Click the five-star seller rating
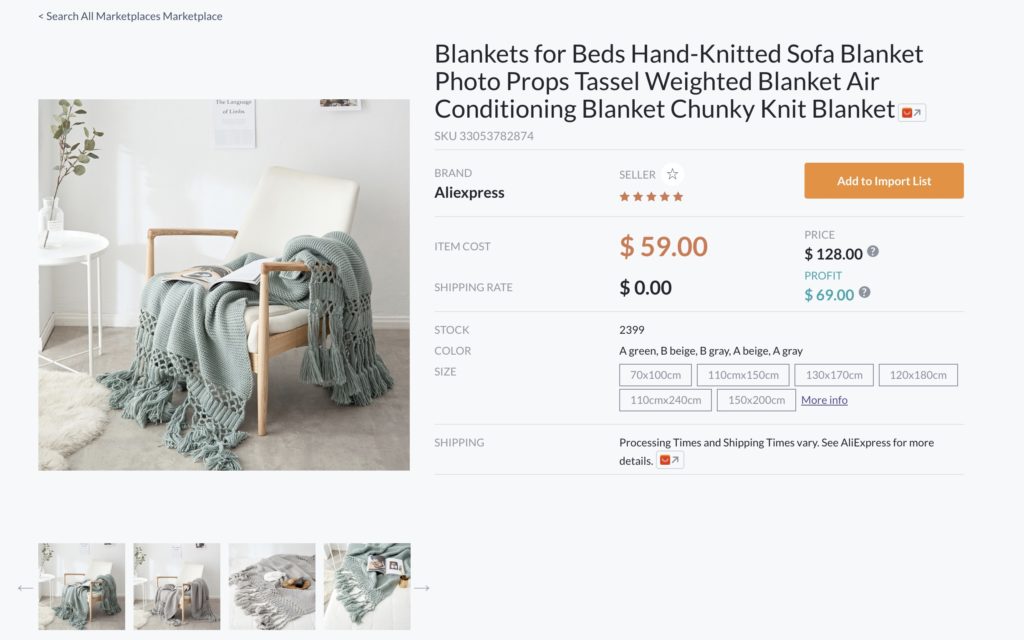This screenshot has width=1024, height=640. [651, 197]
